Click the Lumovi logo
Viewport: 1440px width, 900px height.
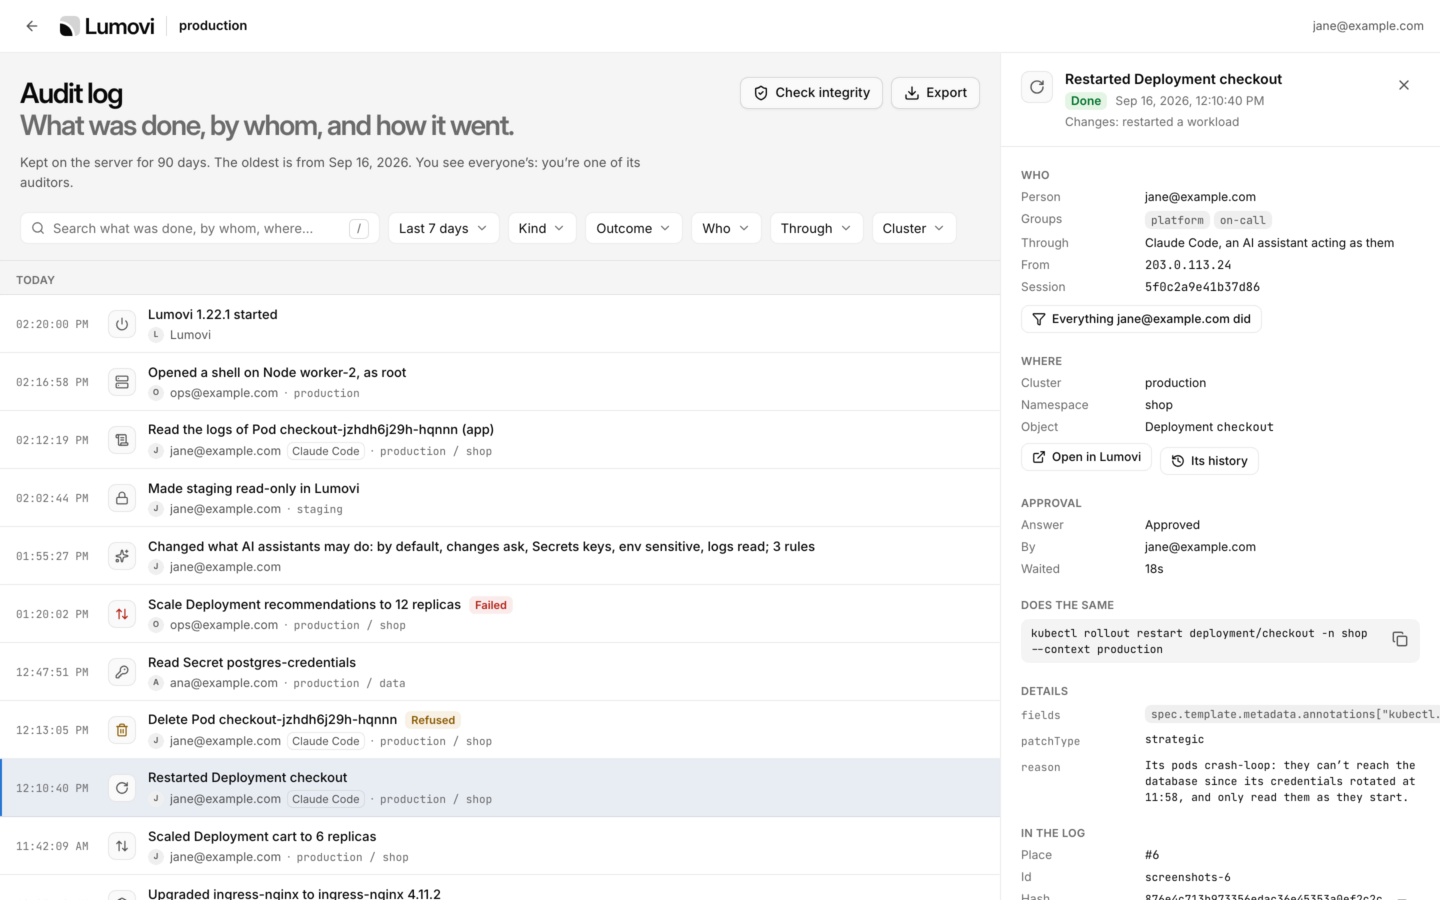[x=107, y=26]
